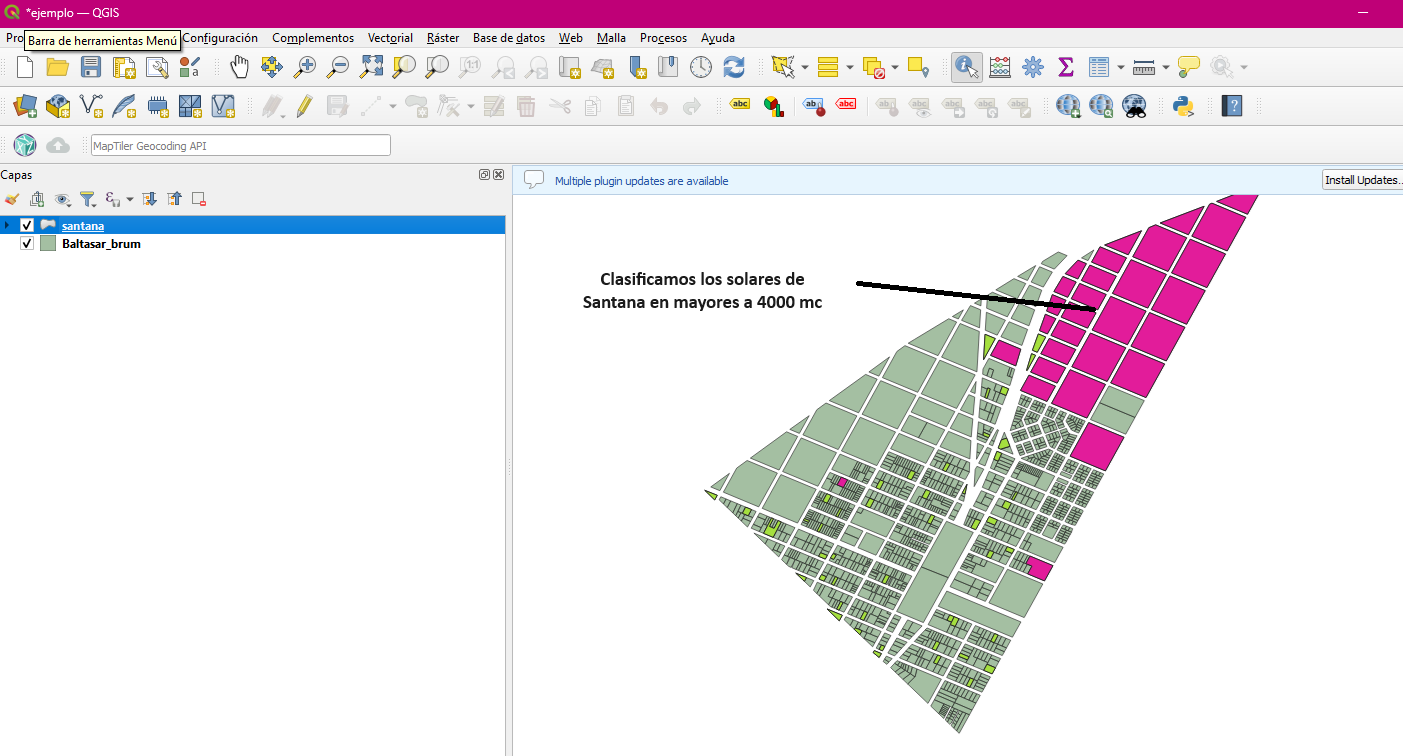Open dropdown arrow next to Select Features tool
This screenshot has width=1403, height=756.
[x=804, y=68]
